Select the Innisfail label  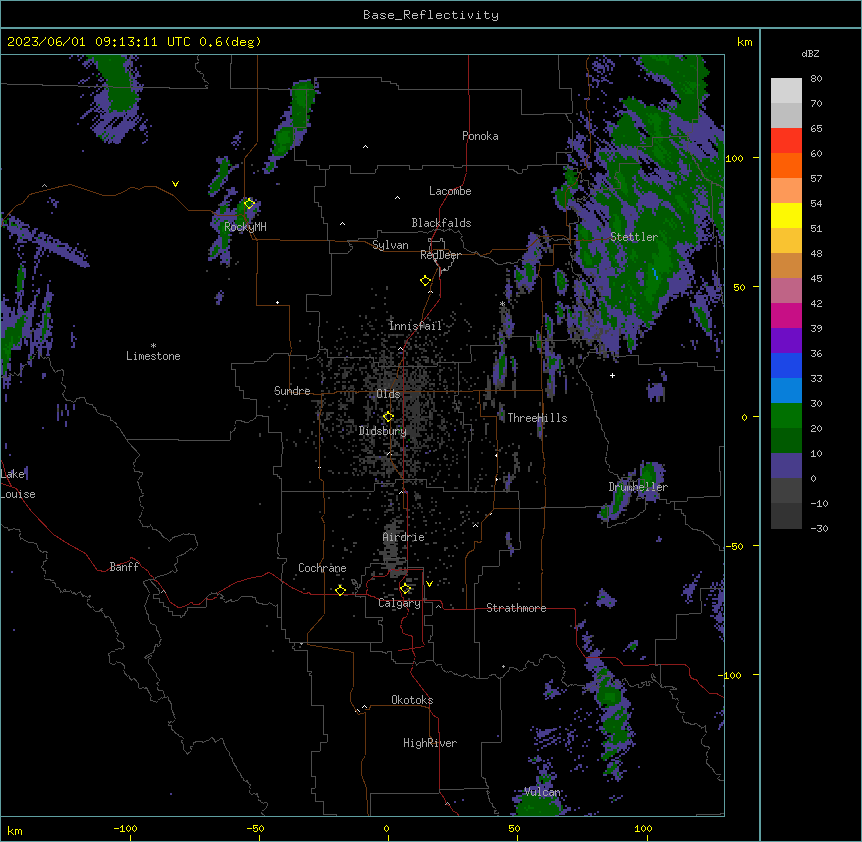click(415, 326)
